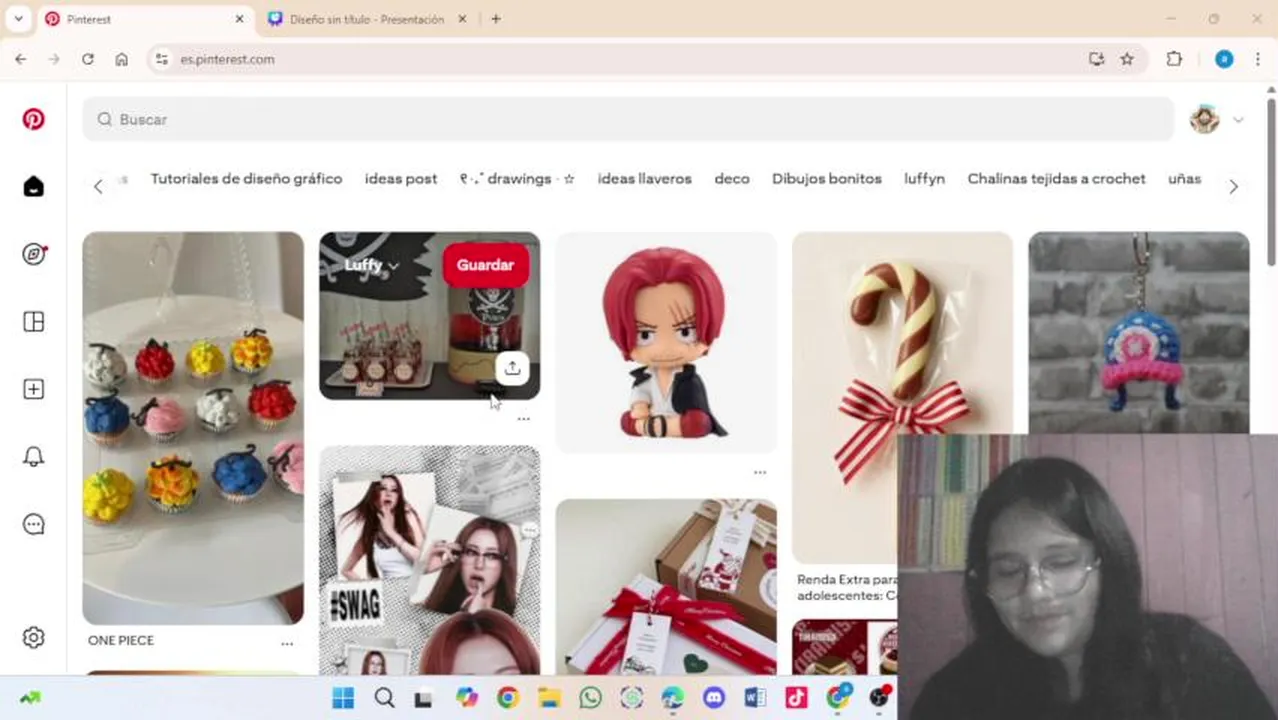Open the Chrome profile avatar
Screen dimensions: 1278x720
click(x=1224, y=59)
